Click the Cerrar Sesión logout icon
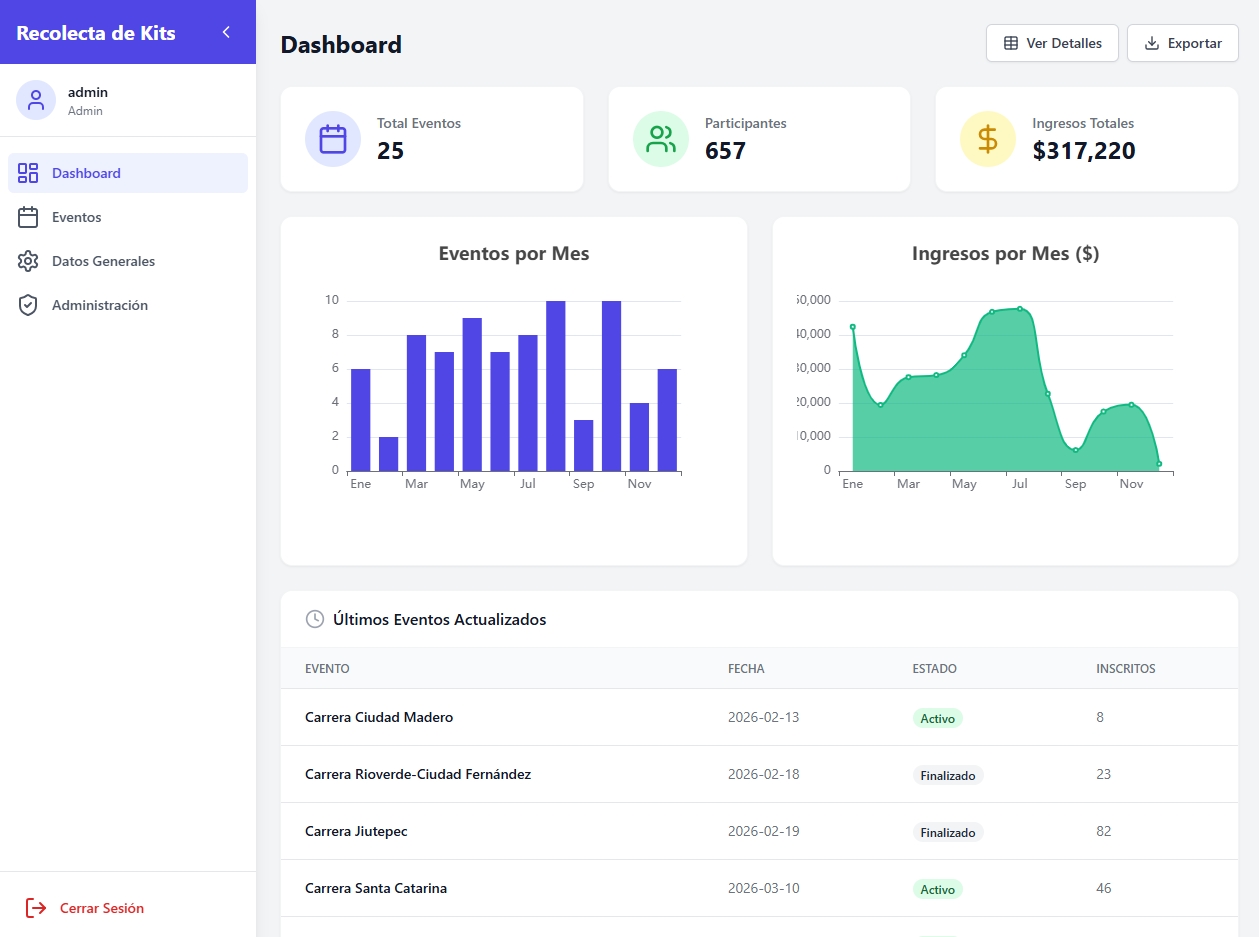 point(36,908)
